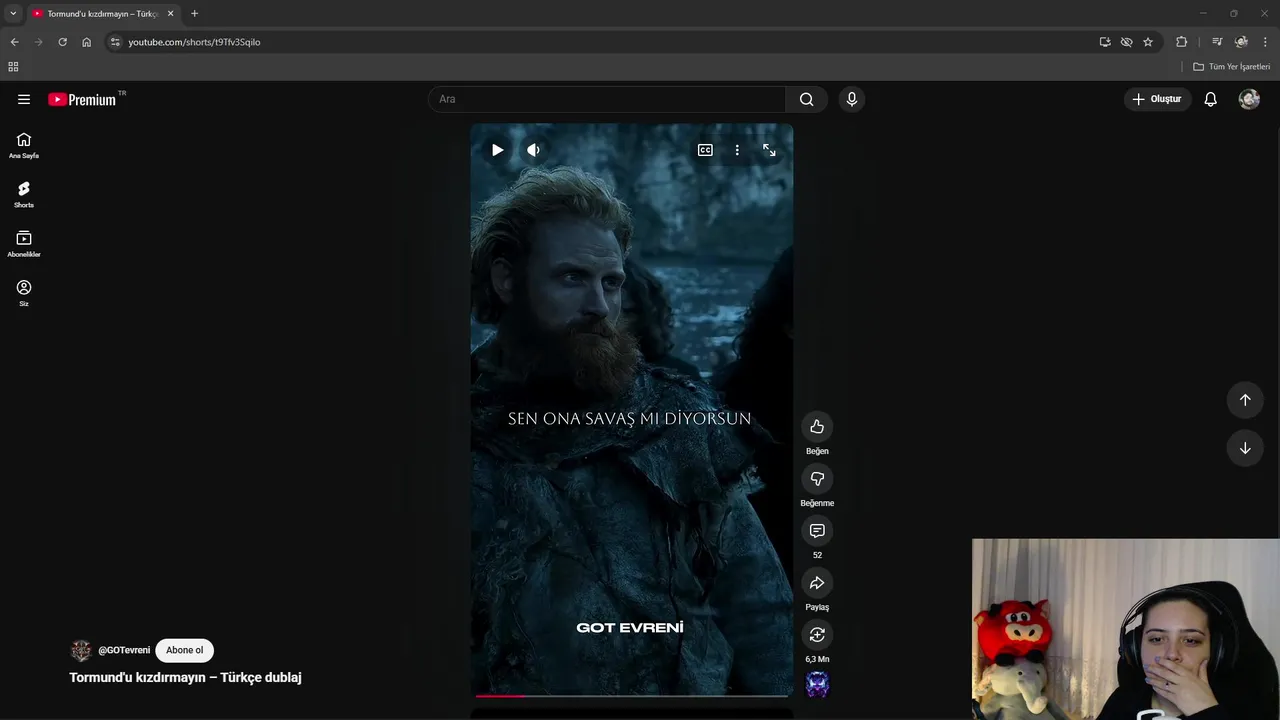Share the Short with Paylaş
This screenshot has width=1280, height=720.
(817, 583)
